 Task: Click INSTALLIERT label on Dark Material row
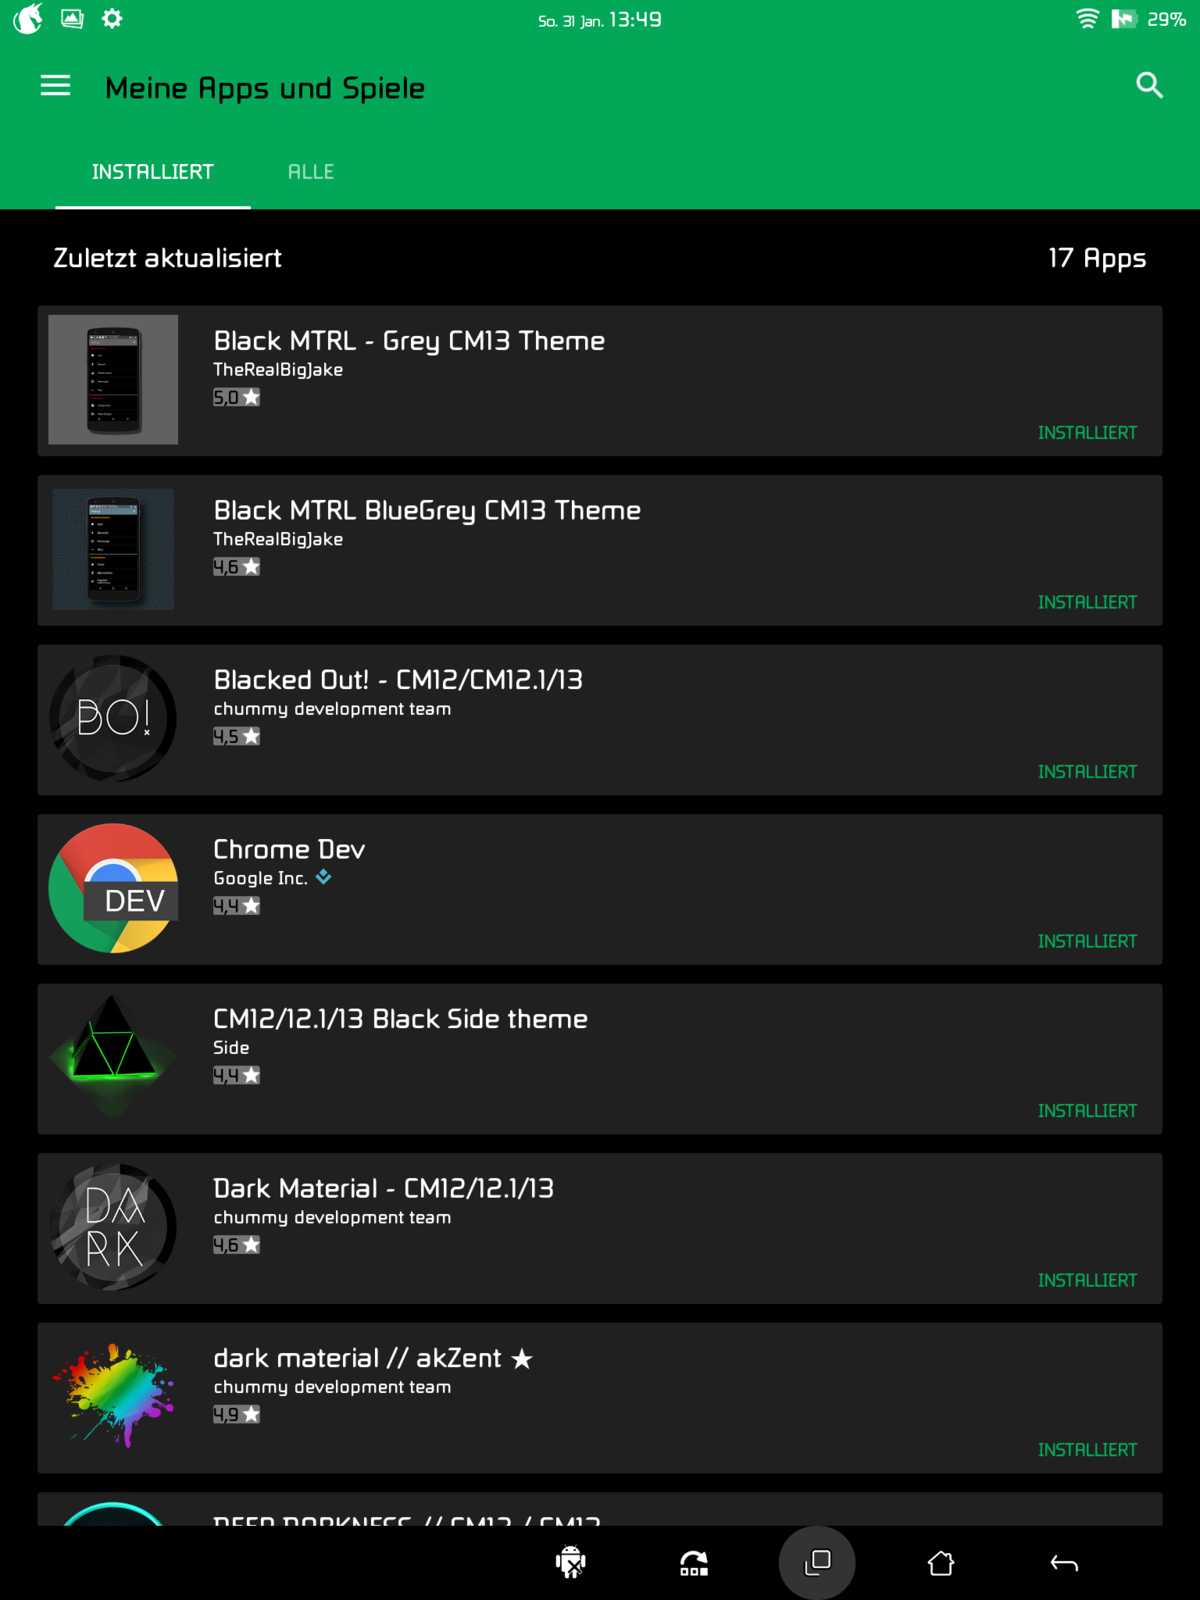pos(1087,1280)
